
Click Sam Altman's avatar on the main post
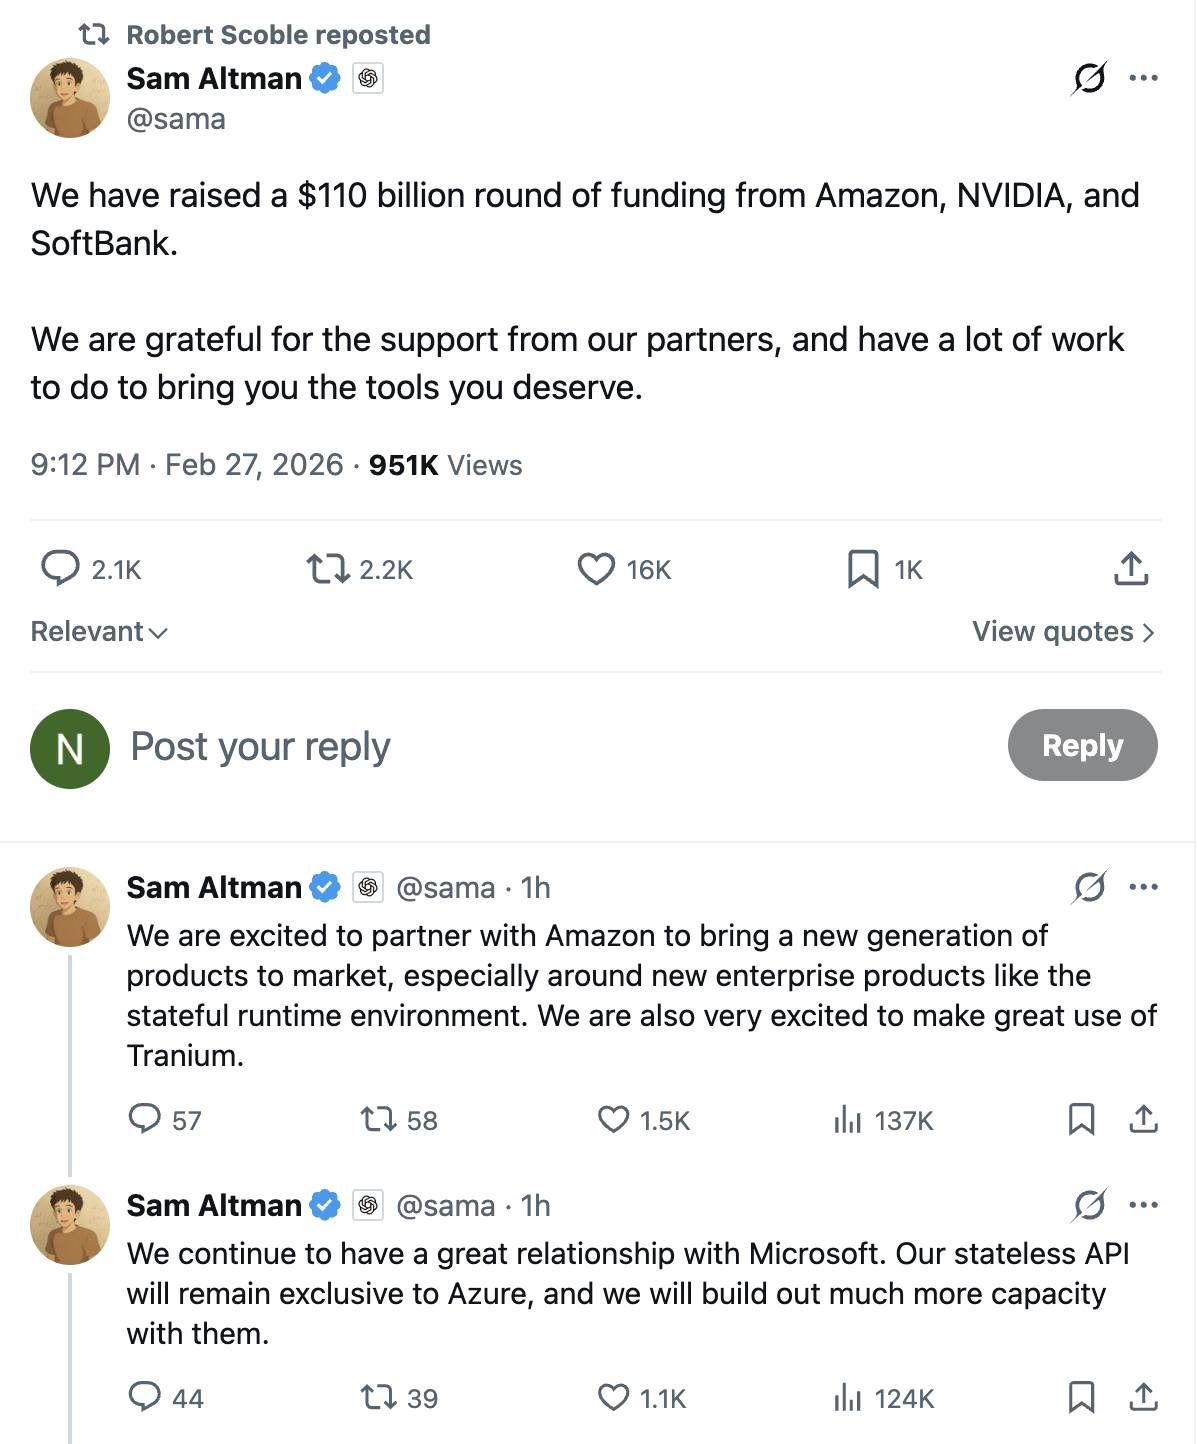click(x=70, y=97)
